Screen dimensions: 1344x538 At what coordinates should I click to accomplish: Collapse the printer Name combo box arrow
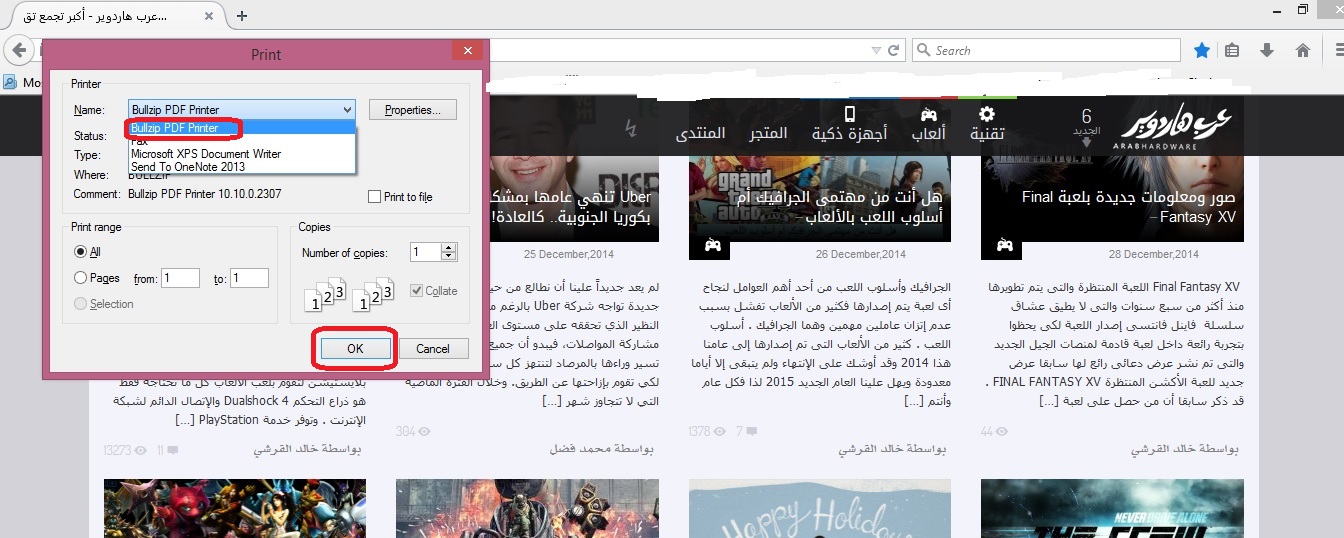pos(347,110)
